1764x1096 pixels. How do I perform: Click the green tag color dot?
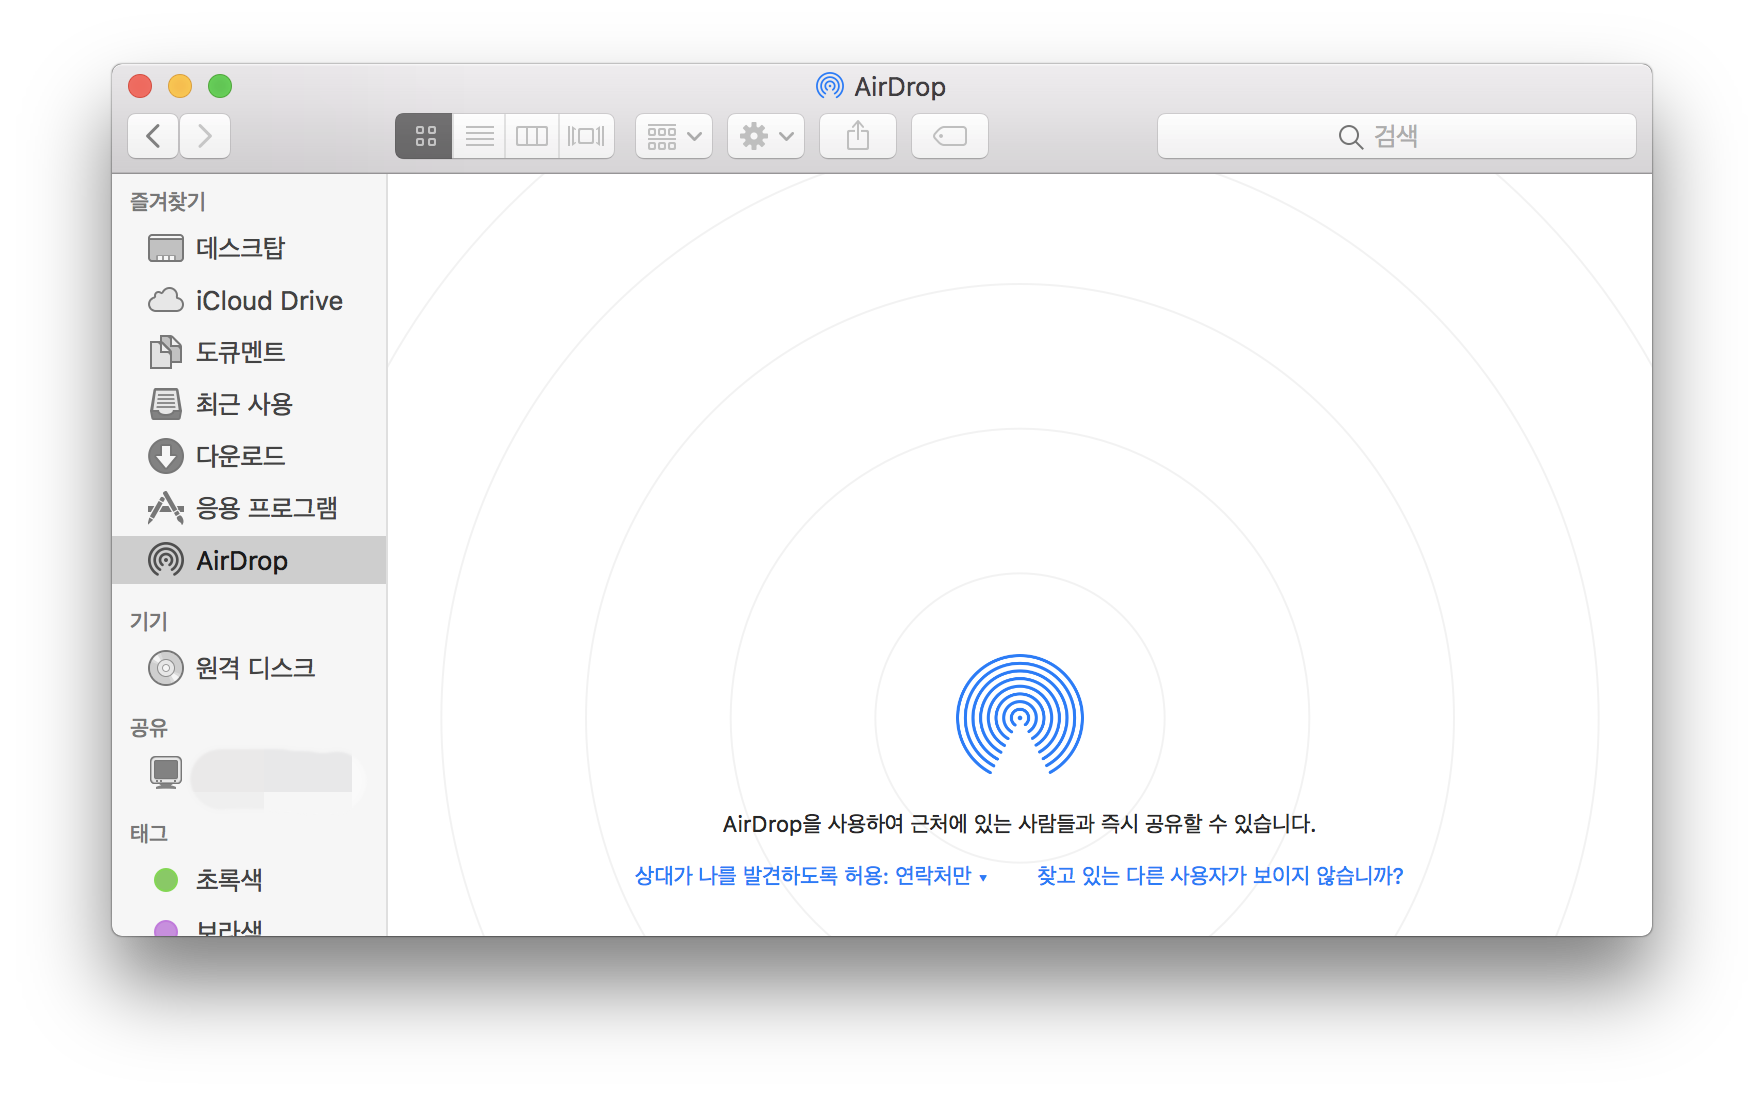click(166, 880)
